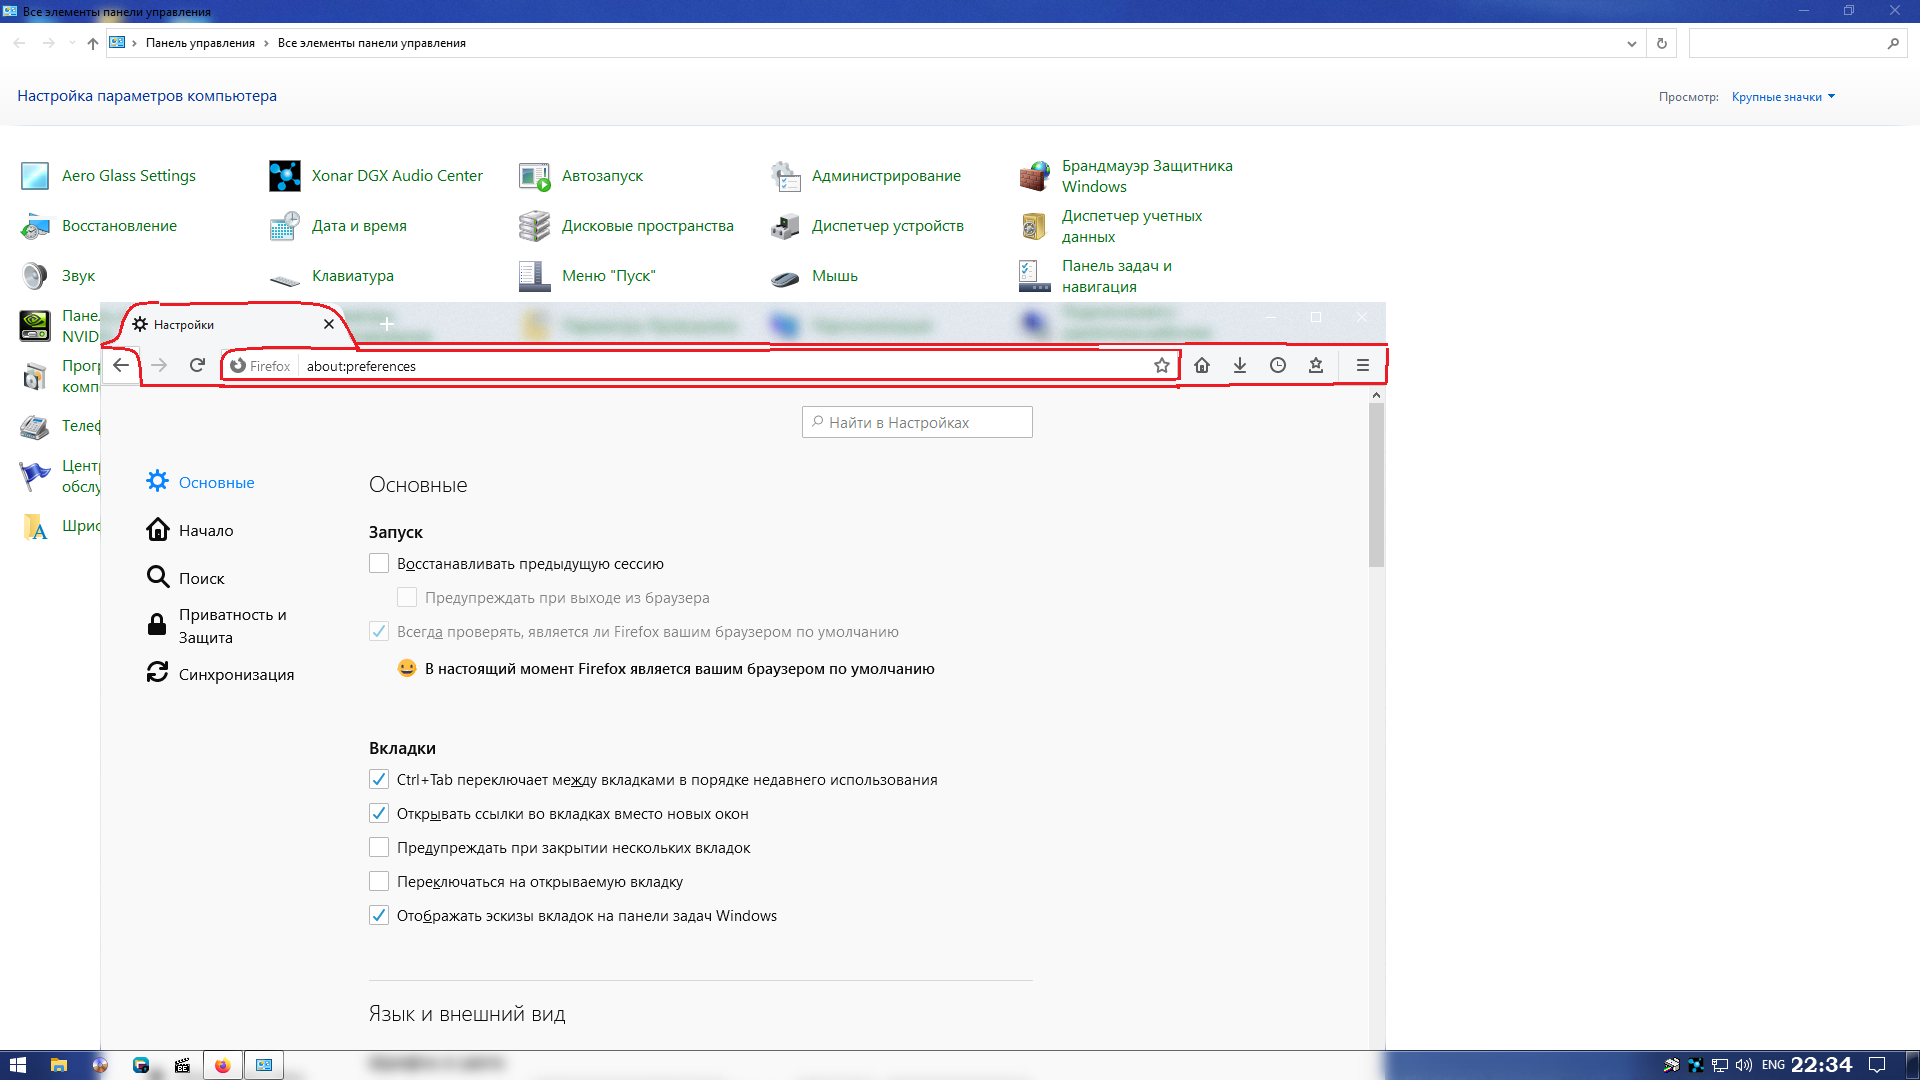Open the Firefox hamburger menu
The height and width of the screenshot is (1080, 1920).
point(1362,365)
